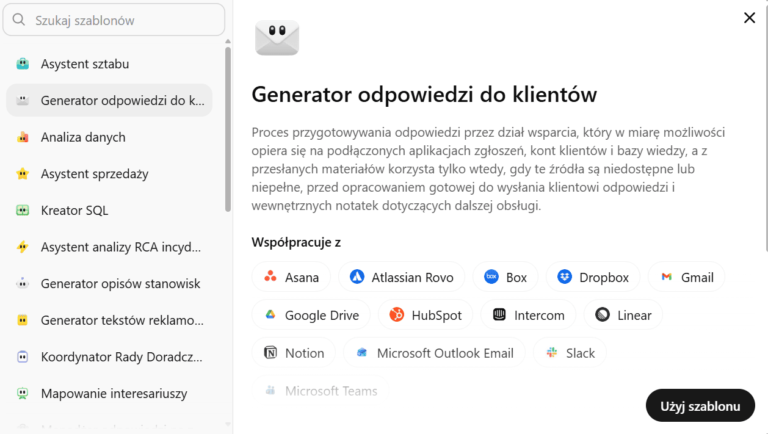
Task: Open the Kreator SQL template
Action: (109, 210)
